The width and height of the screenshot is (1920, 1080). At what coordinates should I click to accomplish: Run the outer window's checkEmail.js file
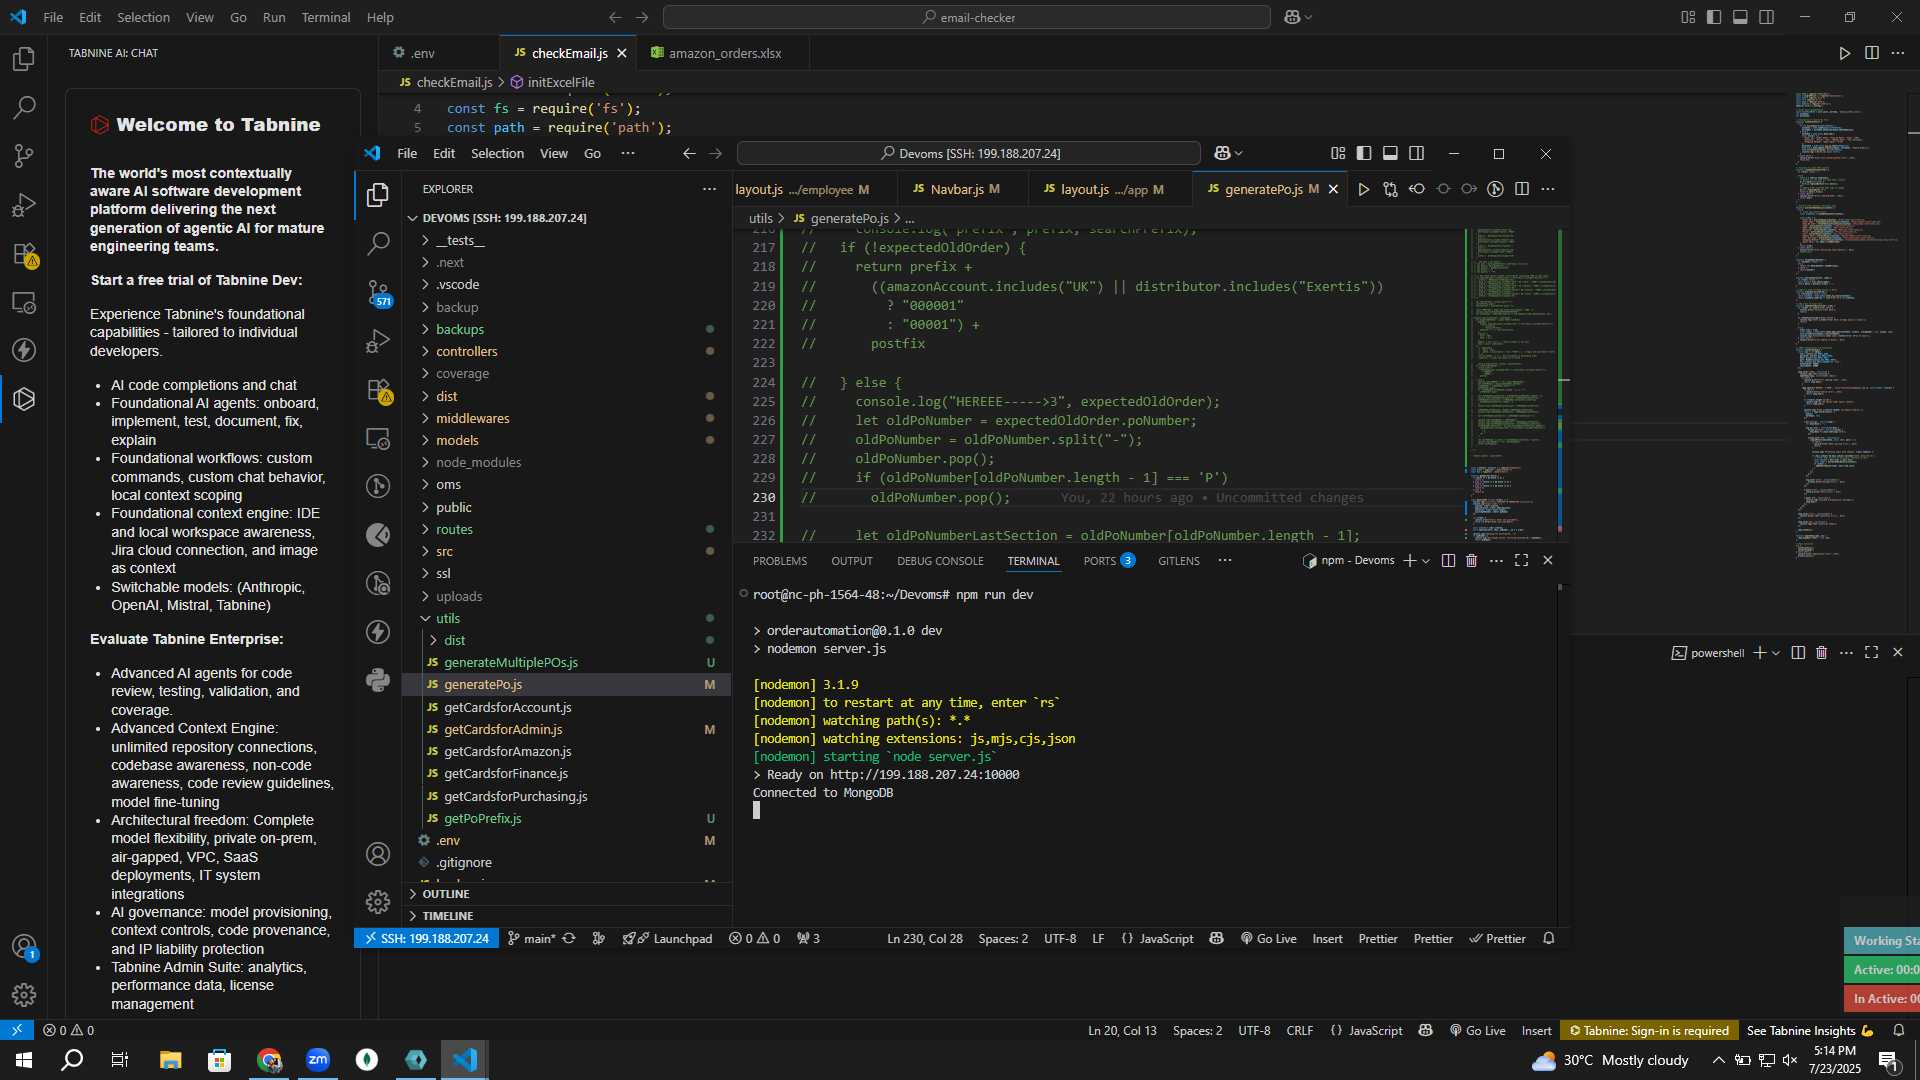pyautogui.click(x=1845, y=53)
